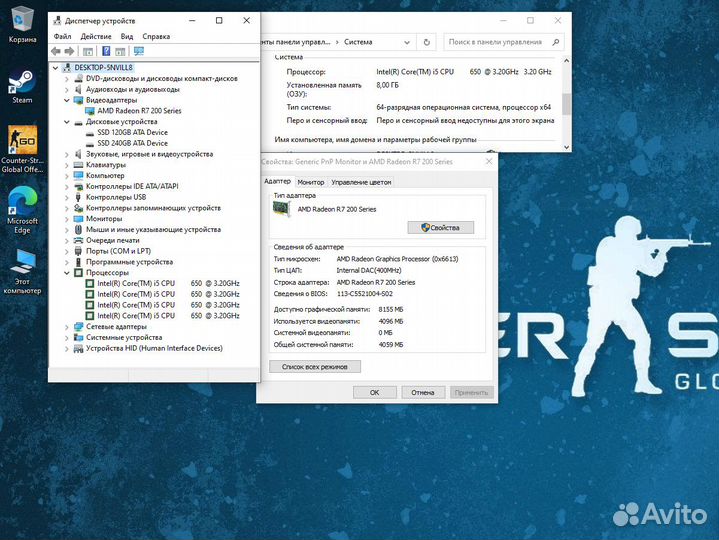The image size is (719, 540).
Task: Open the 'Действие' menu
Action: (96, 36)
